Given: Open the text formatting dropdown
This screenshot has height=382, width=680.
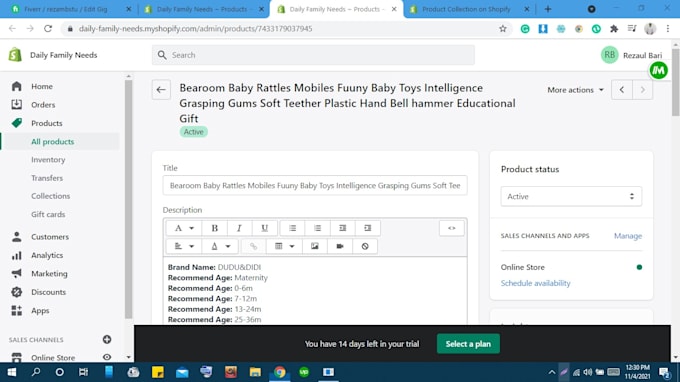Looking at the screenshot, I should pos(183,228).
